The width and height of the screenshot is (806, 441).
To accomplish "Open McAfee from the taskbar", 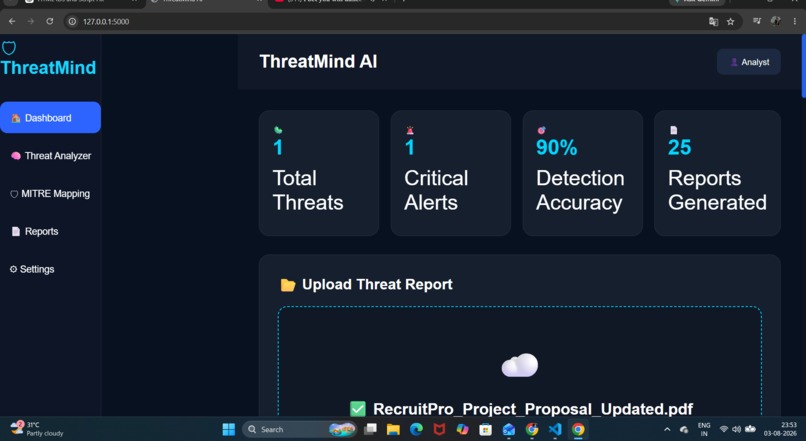I will (x=439, y=429).
